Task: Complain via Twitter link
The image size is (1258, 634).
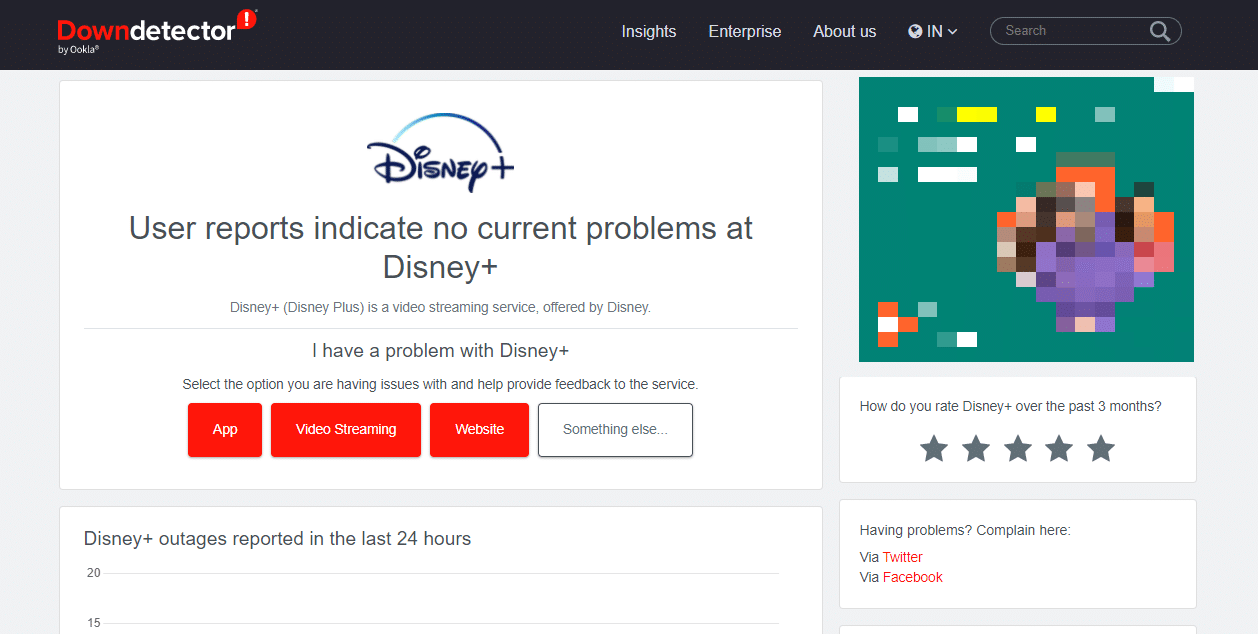Action: 902,557
